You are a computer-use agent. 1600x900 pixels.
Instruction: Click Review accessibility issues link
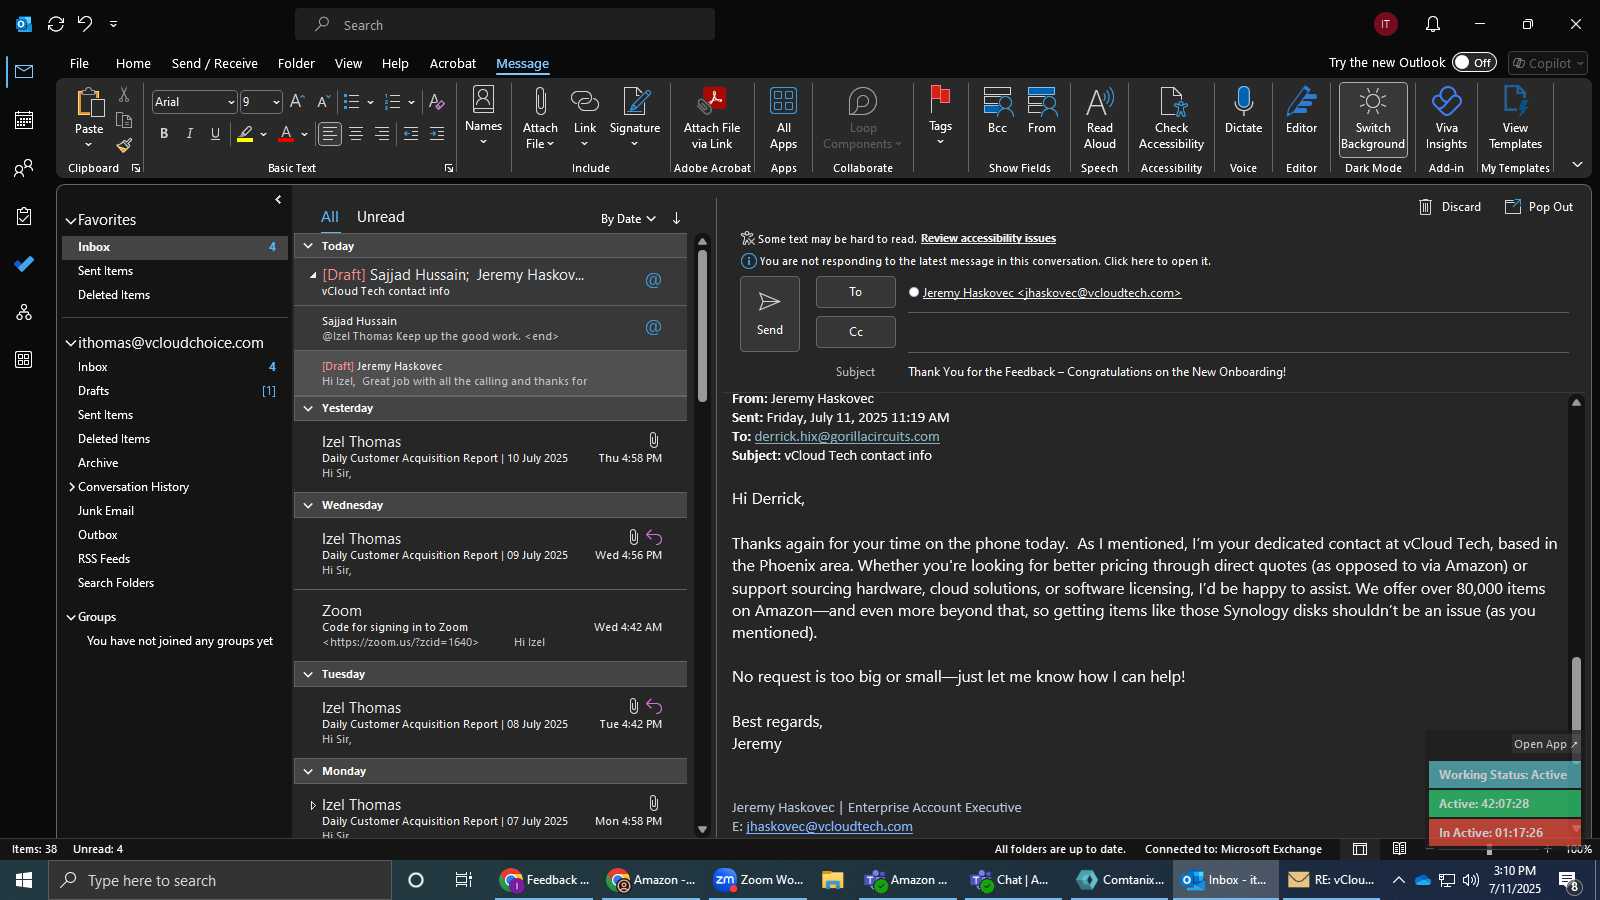[988, 238]
